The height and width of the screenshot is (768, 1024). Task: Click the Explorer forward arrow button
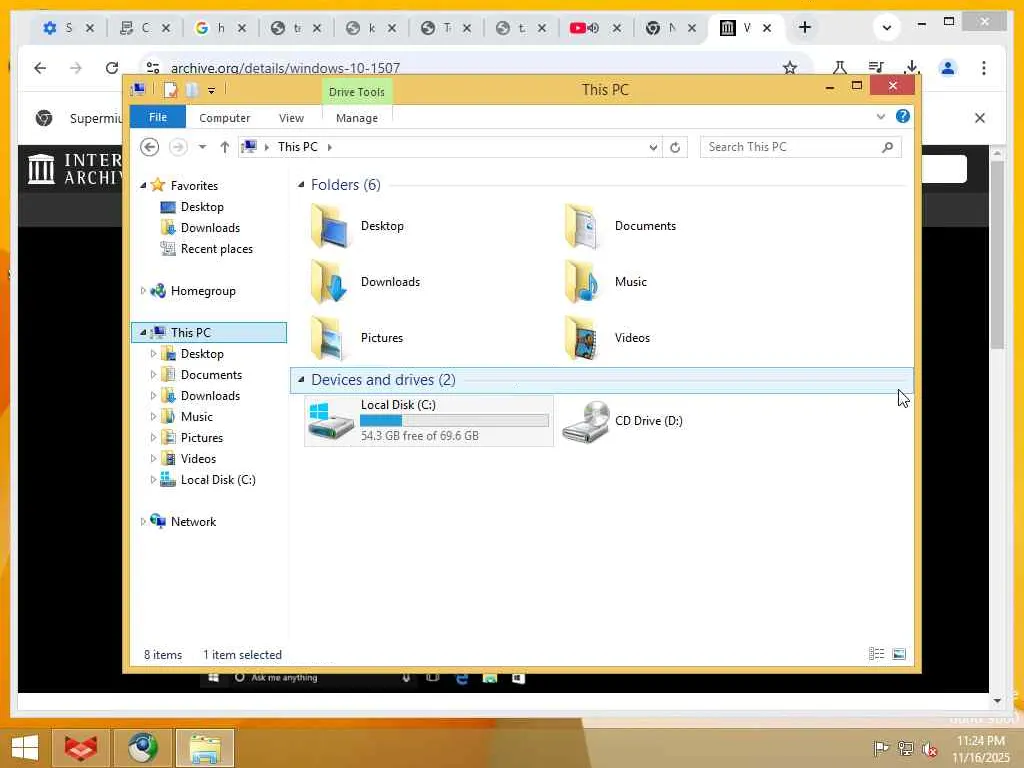coord(178,147)
